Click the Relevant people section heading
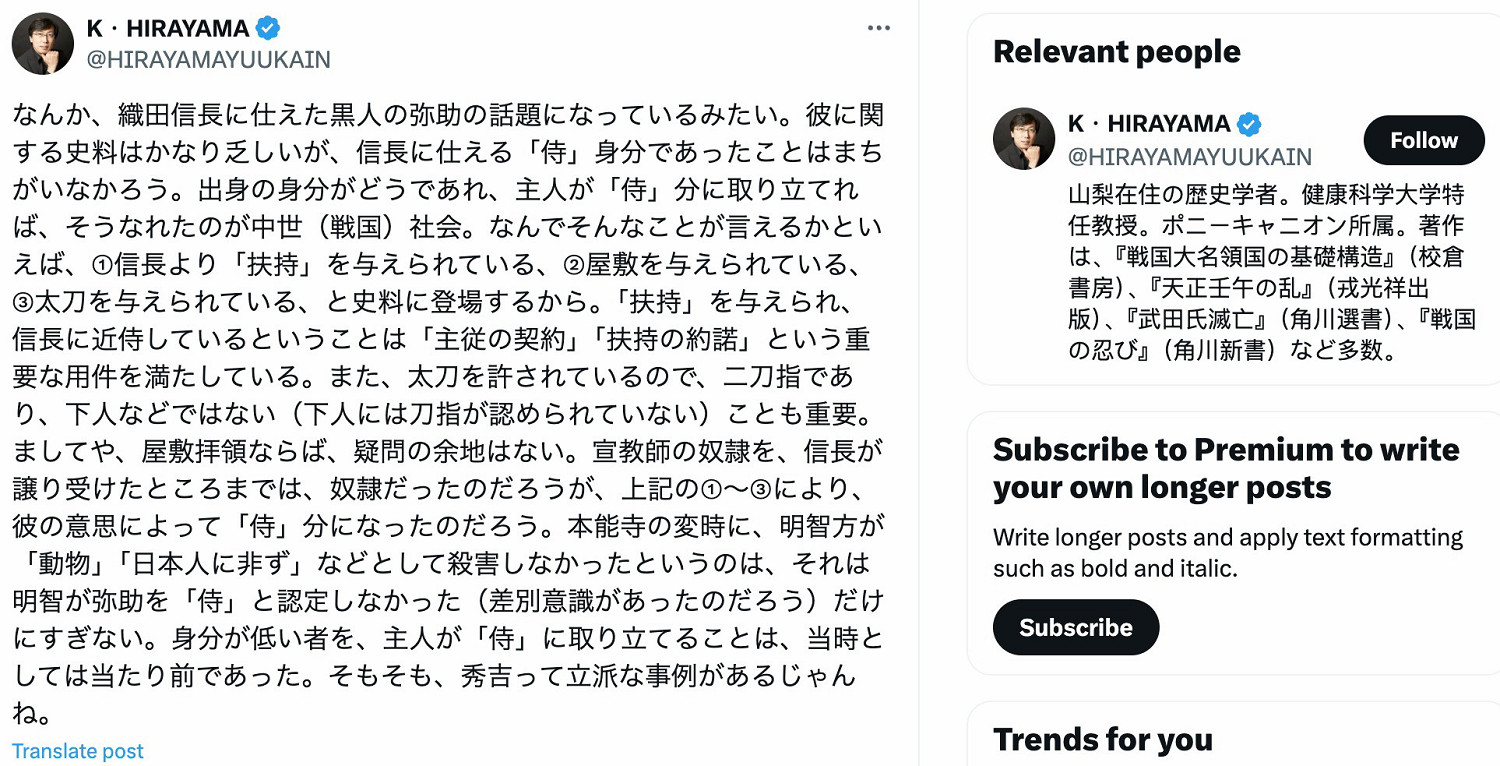 [1116, 50]
